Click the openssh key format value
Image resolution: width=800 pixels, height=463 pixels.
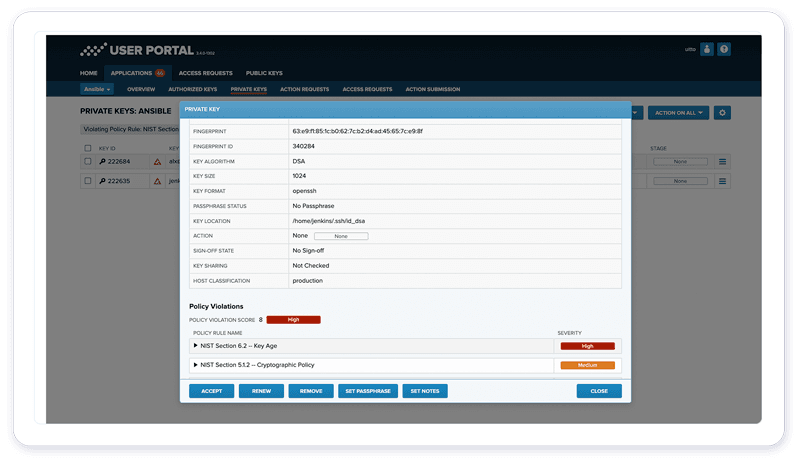pyautogui.click(x=305, y=191)
